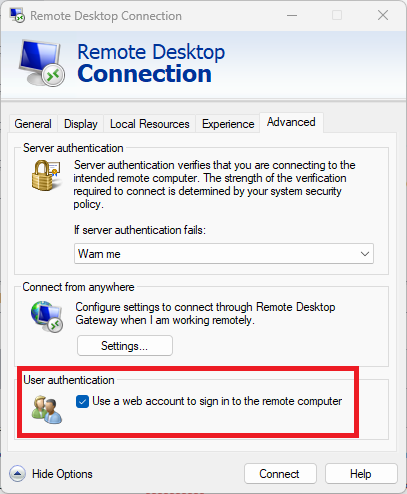Image resolution: width=407 pixels, height=494 pixels.
Task: Close the Remote Desktop Connection window
Action: (x=383, y=15)
